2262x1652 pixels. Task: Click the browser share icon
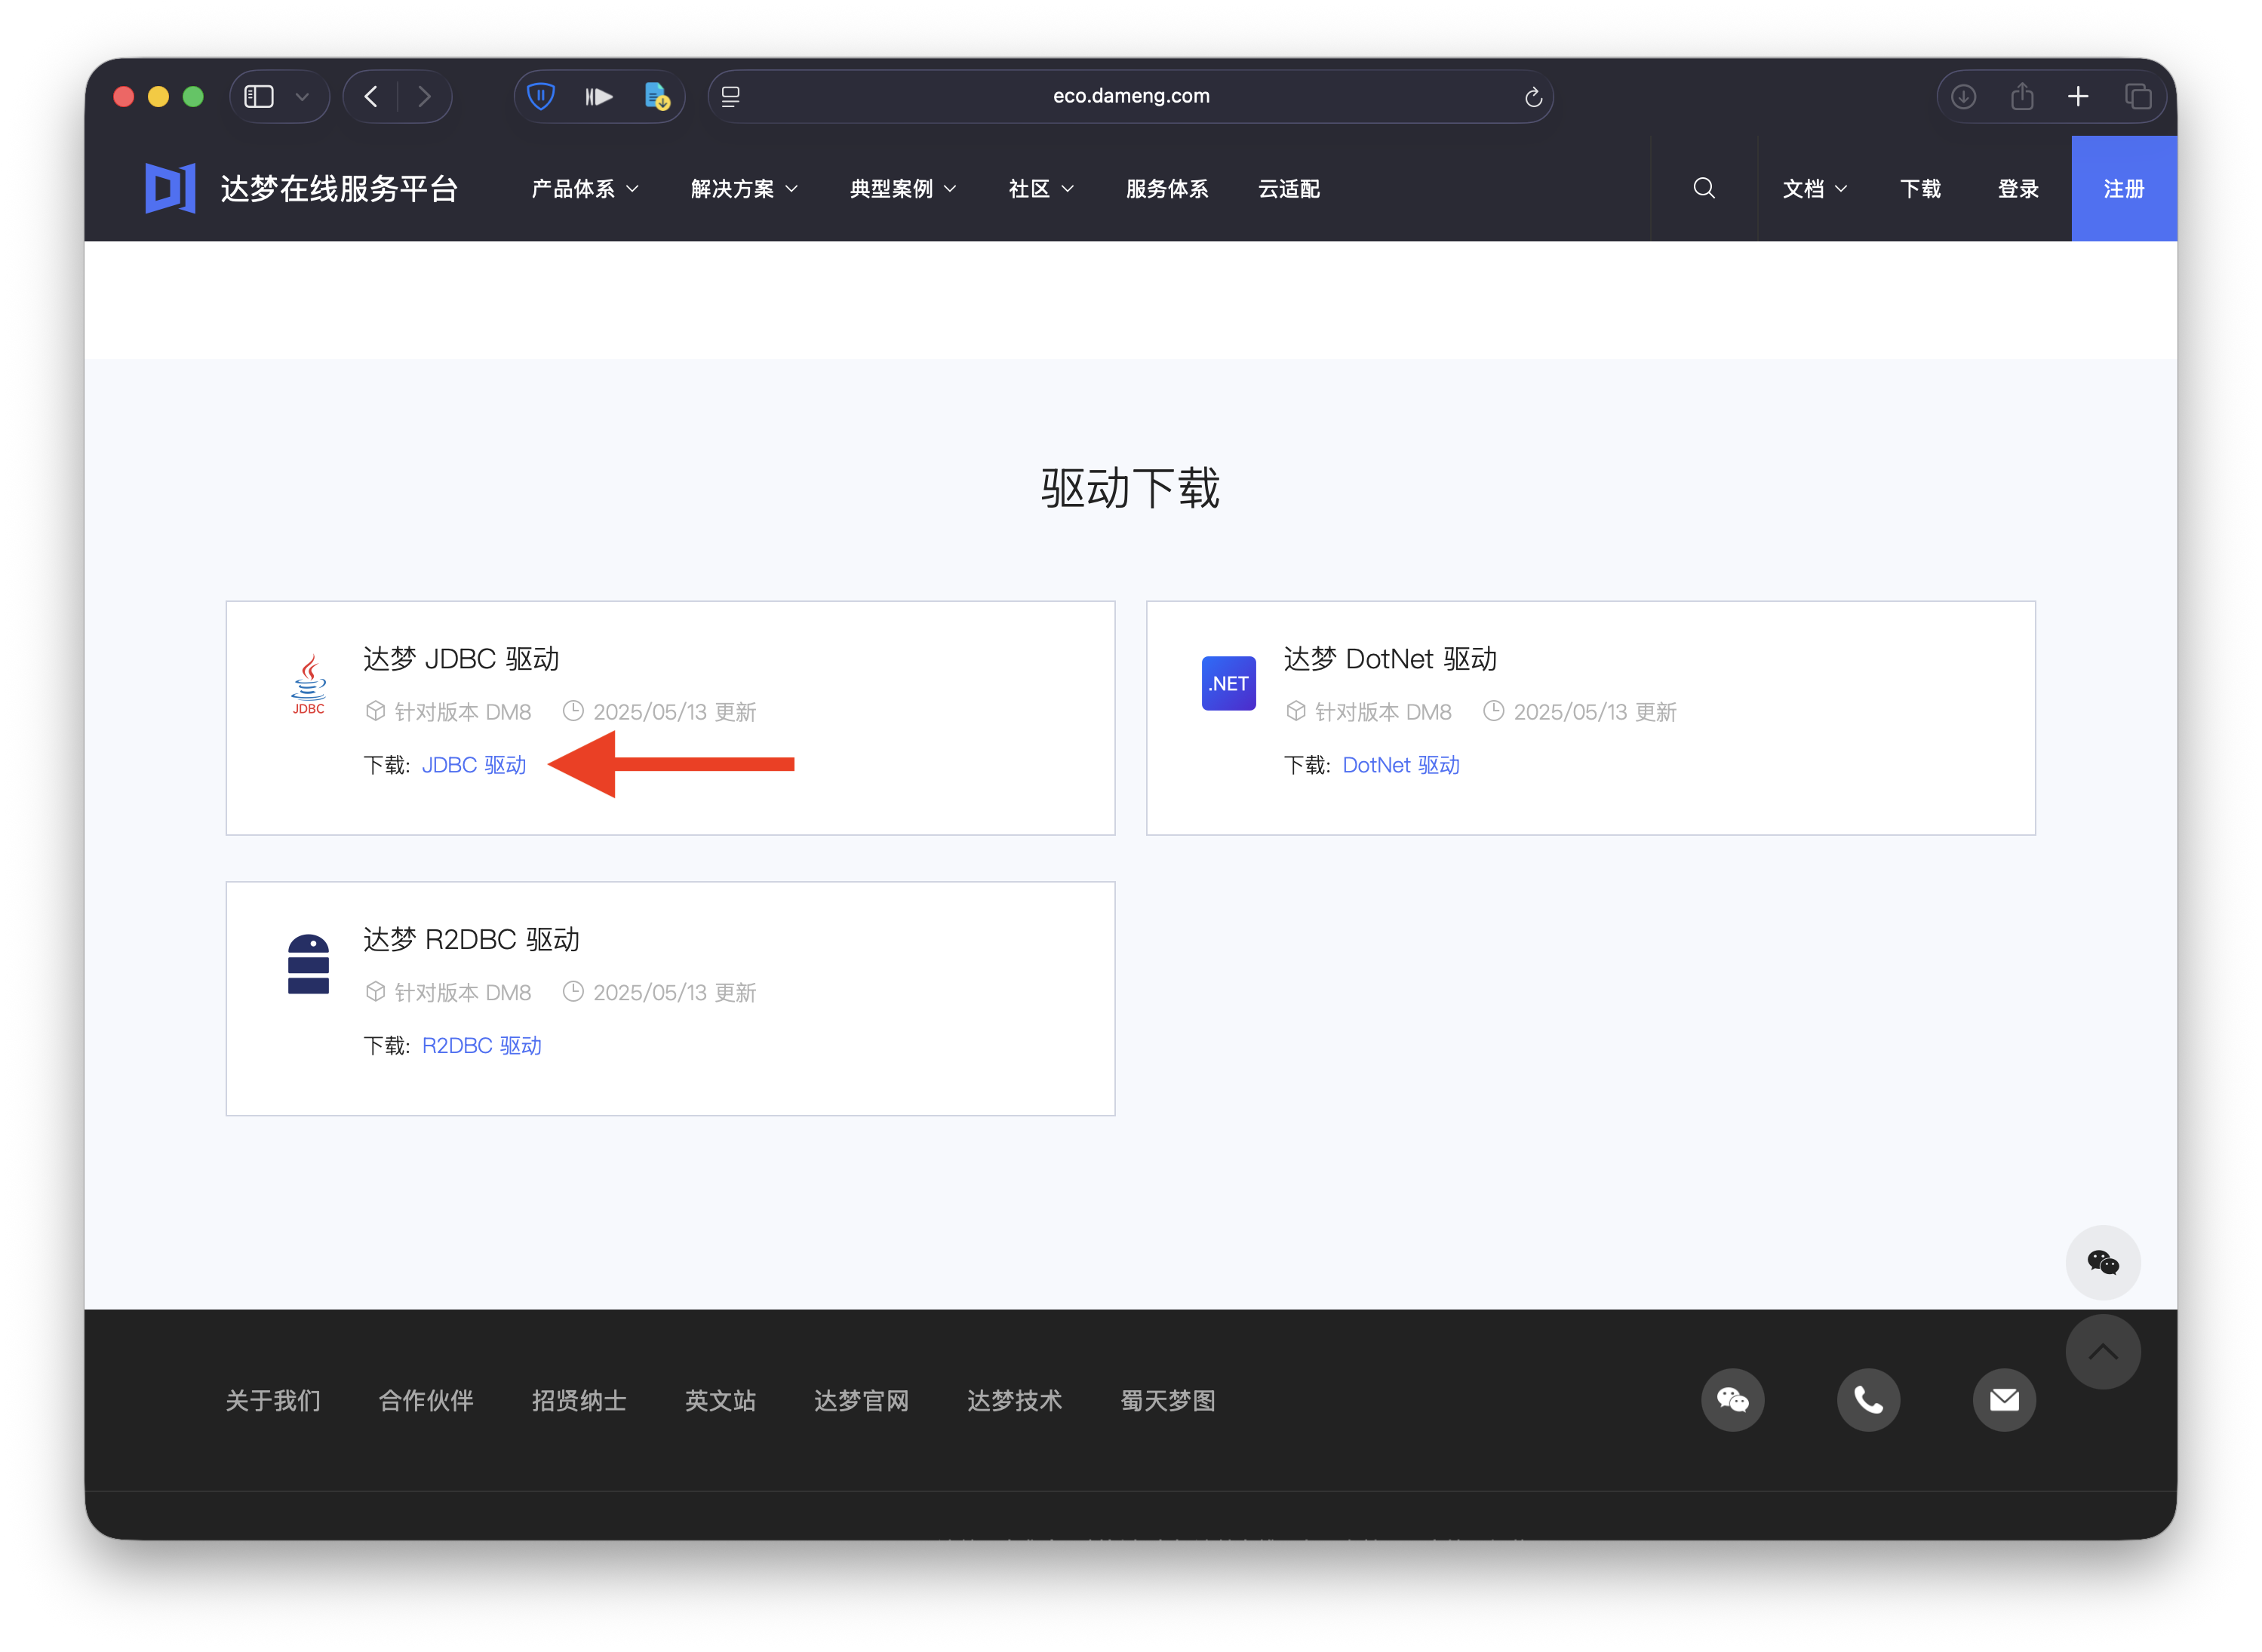point(2022,96)
